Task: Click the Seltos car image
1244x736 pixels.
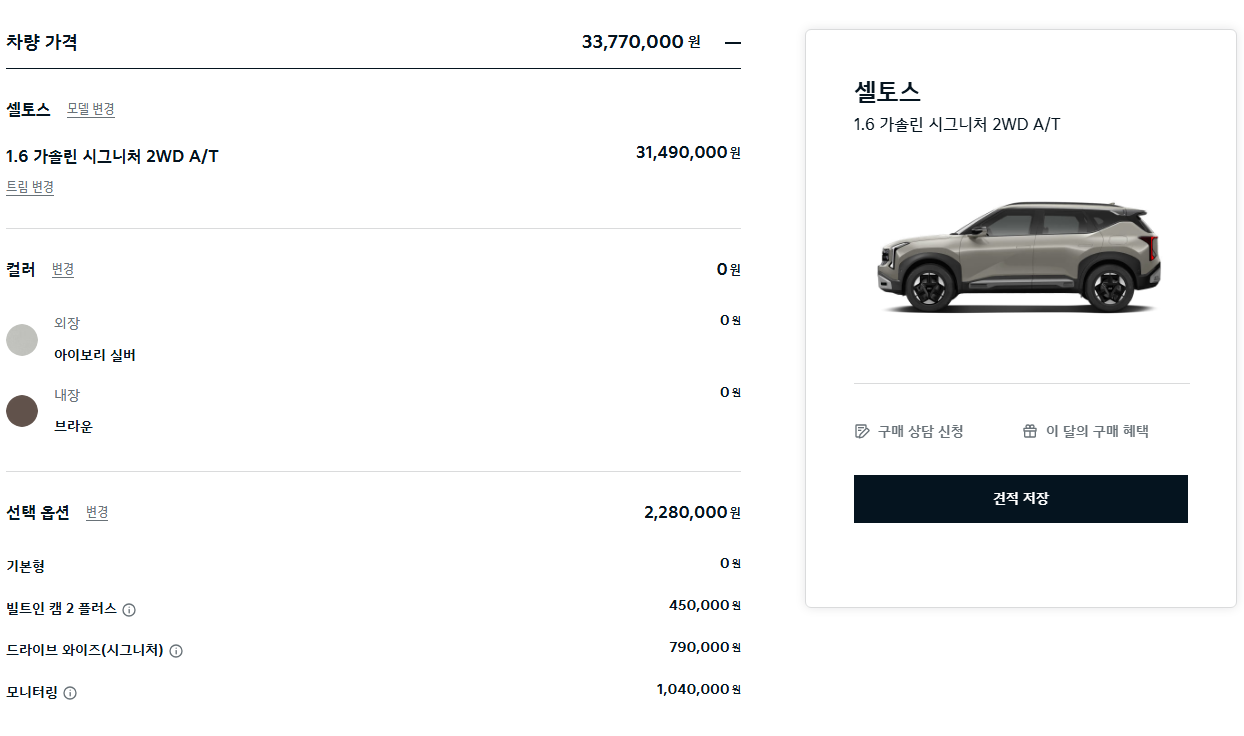Action: [1020, 257]
